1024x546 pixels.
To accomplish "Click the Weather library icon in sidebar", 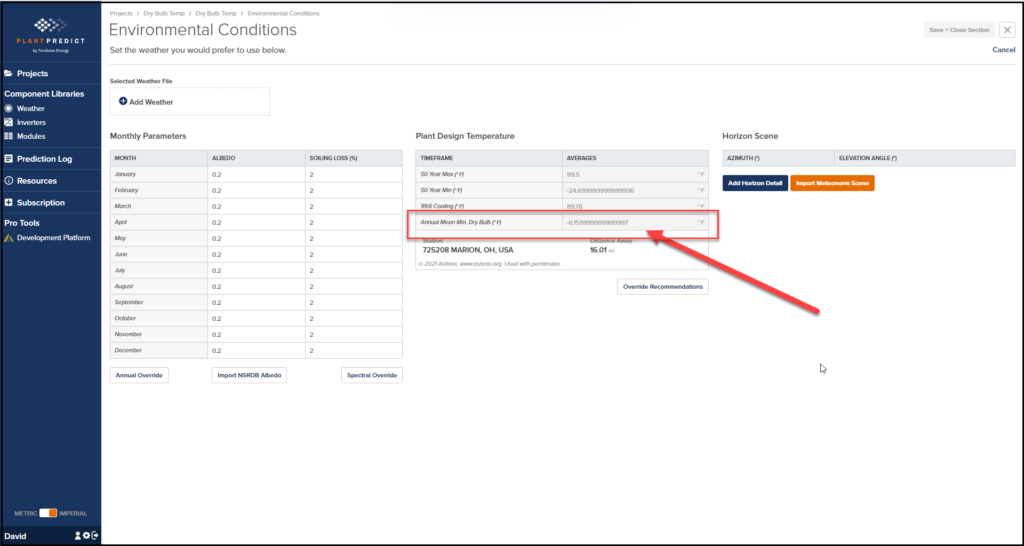I will pos(8,108).
